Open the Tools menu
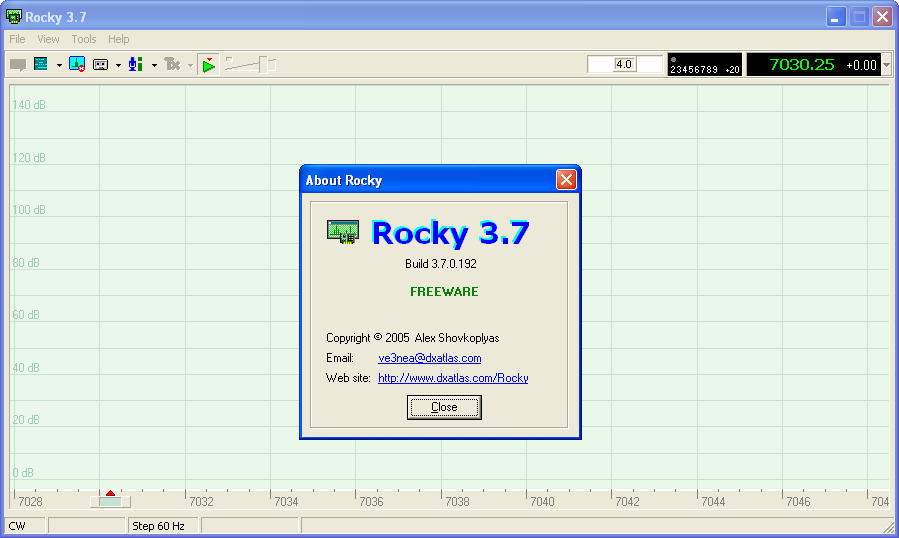 tap(84, 39)
